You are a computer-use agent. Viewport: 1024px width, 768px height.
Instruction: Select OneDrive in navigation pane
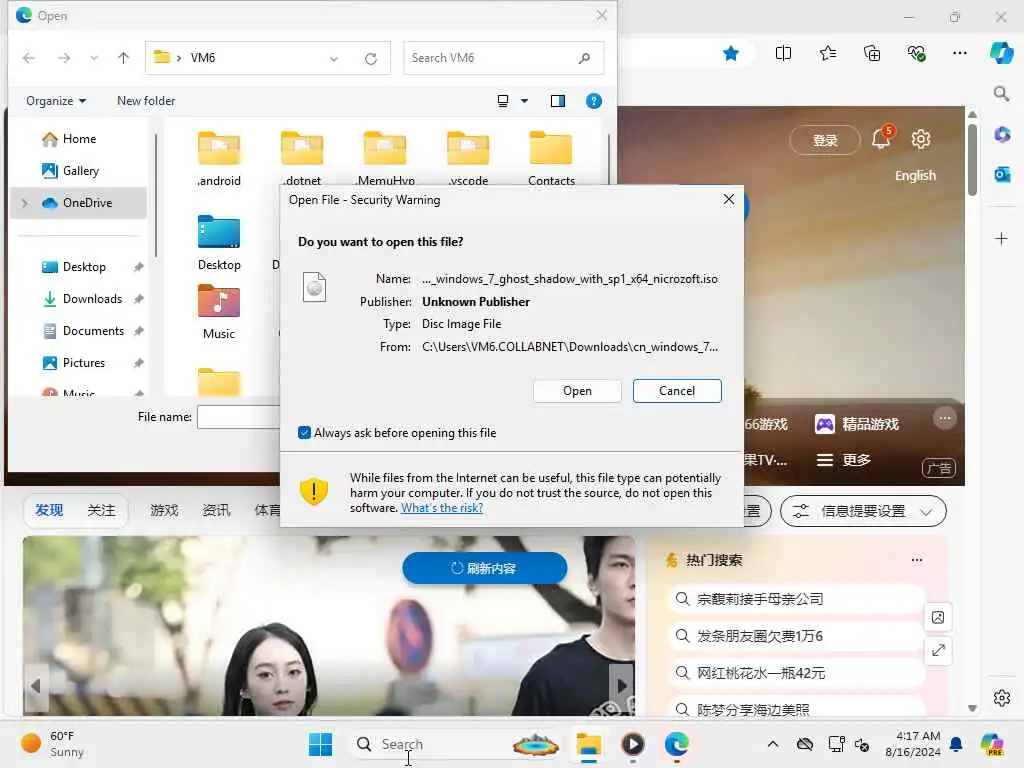click(78, 202)
